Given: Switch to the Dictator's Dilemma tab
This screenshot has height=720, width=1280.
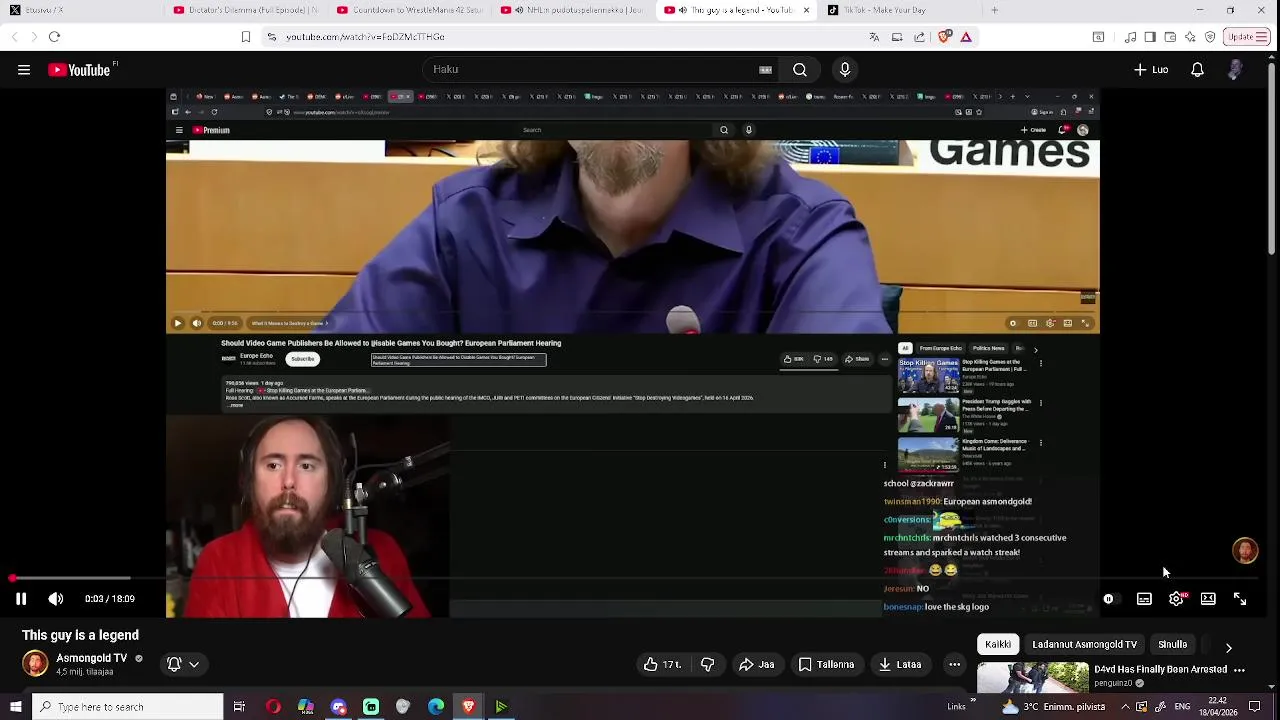Looking at the screenshot, I should pyautogui.click(x=245, y=10).
